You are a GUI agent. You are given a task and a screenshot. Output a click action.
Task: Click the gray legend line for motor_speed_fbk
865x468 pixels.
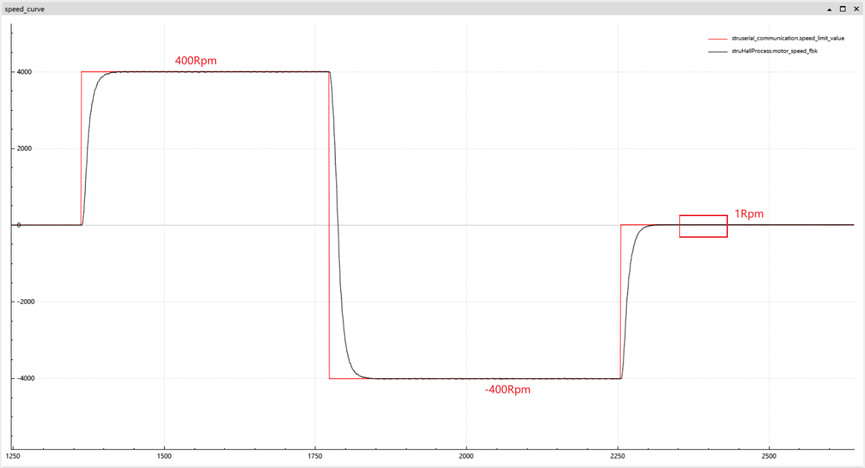click(718, 52)
